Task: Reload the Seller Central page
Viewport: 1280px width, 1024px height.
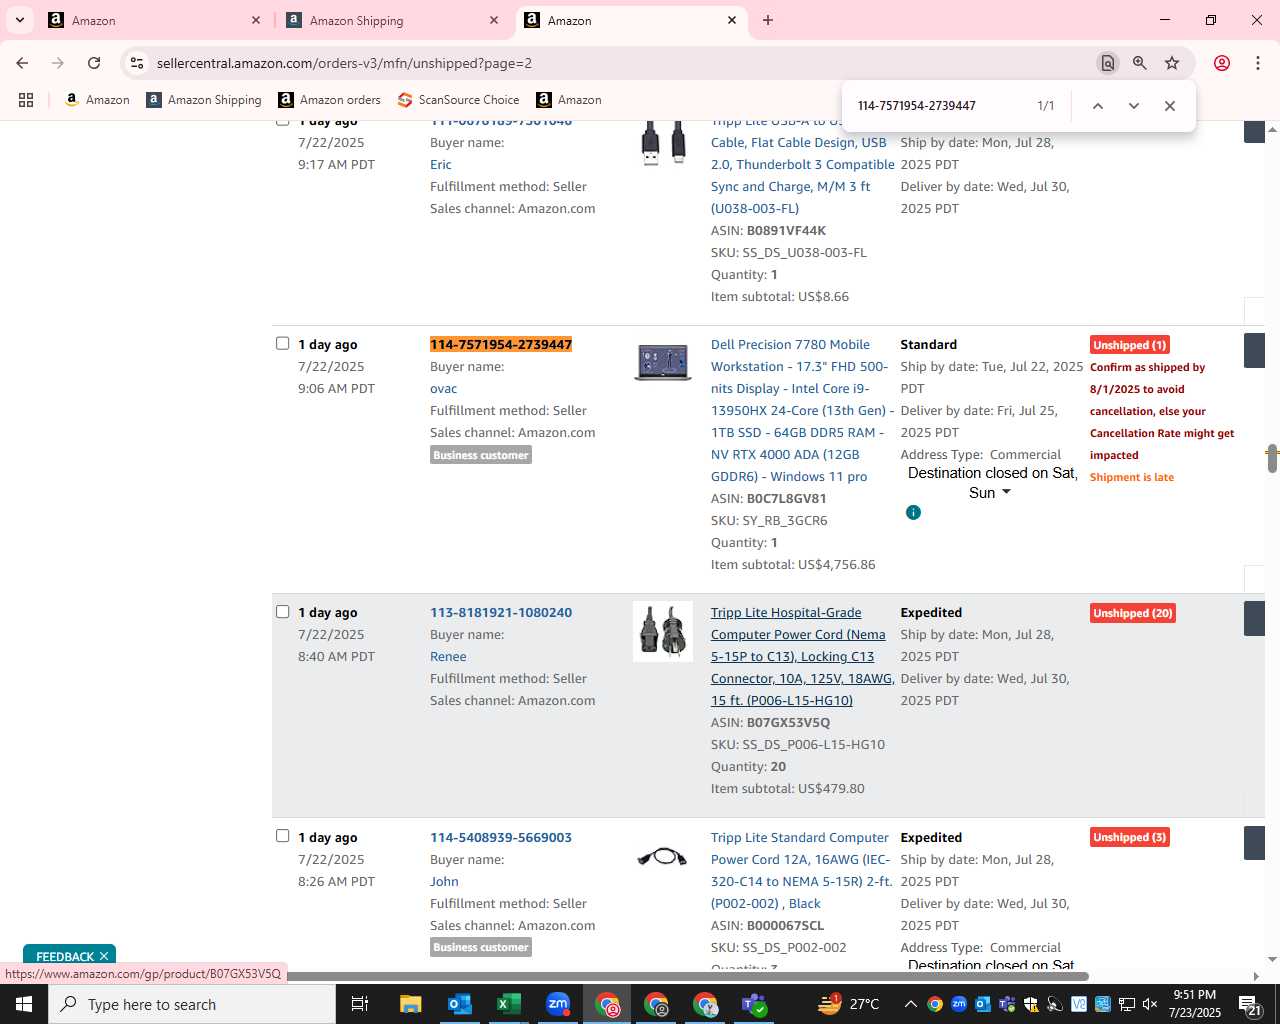Action: (x=94, y=63)
